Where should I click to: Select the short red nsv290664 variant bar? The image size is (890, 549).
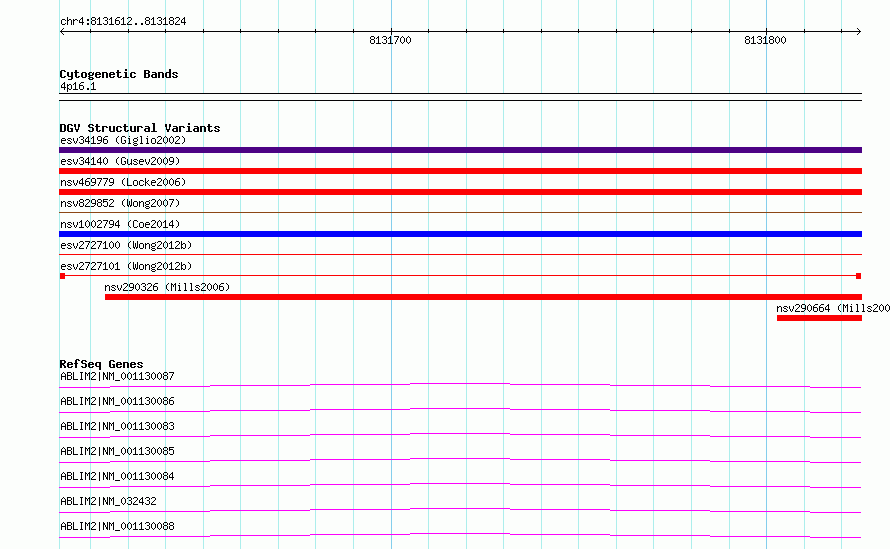(820, 318)
